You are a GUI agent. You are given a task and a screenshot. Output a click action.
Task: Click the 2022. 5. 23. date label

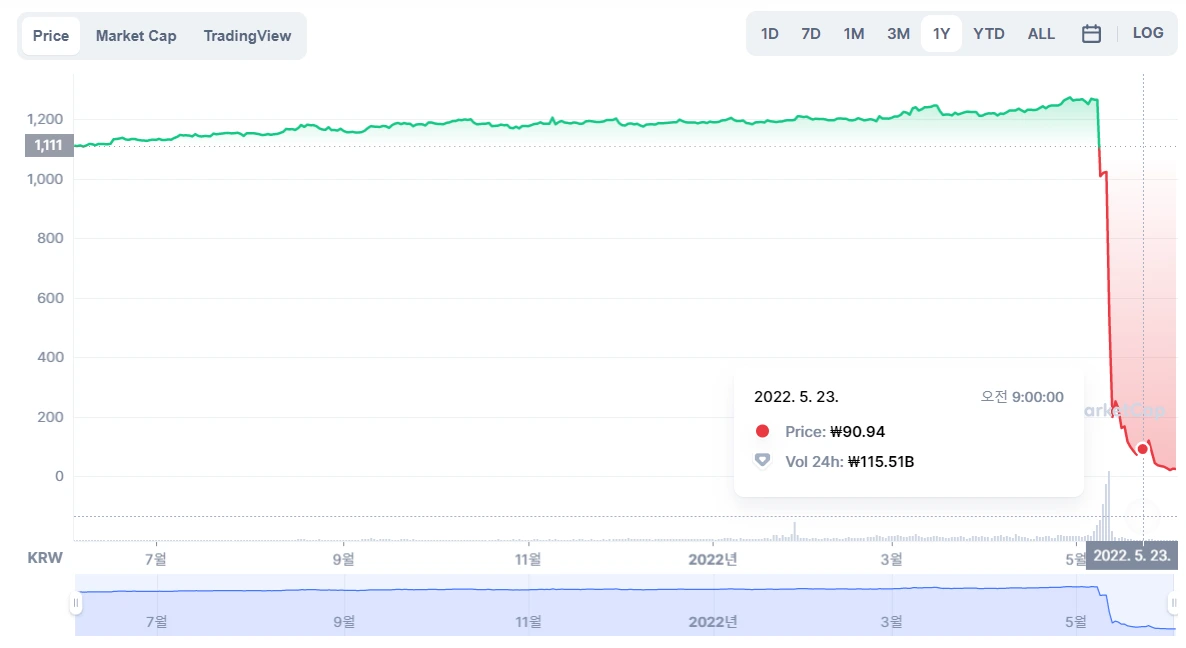(1132, 556)
